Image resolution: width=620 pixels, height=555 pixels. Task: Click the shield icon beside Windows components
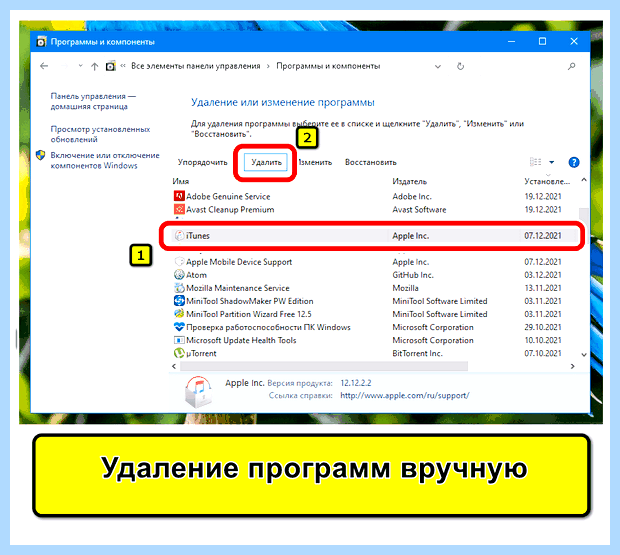click(40, 155)
